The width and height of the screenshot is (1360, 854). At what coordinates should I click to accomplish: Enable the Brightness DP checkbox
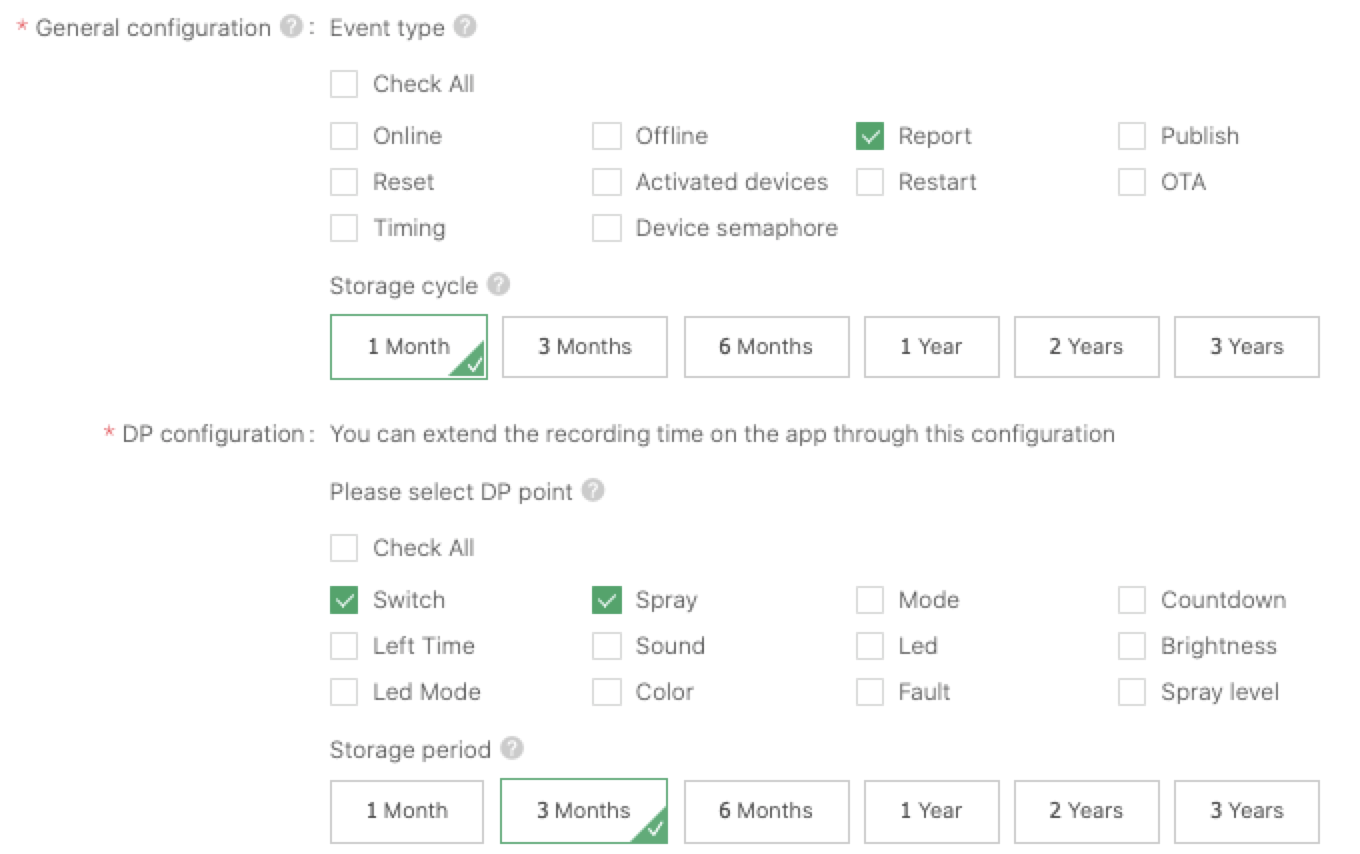(1132, 646)
